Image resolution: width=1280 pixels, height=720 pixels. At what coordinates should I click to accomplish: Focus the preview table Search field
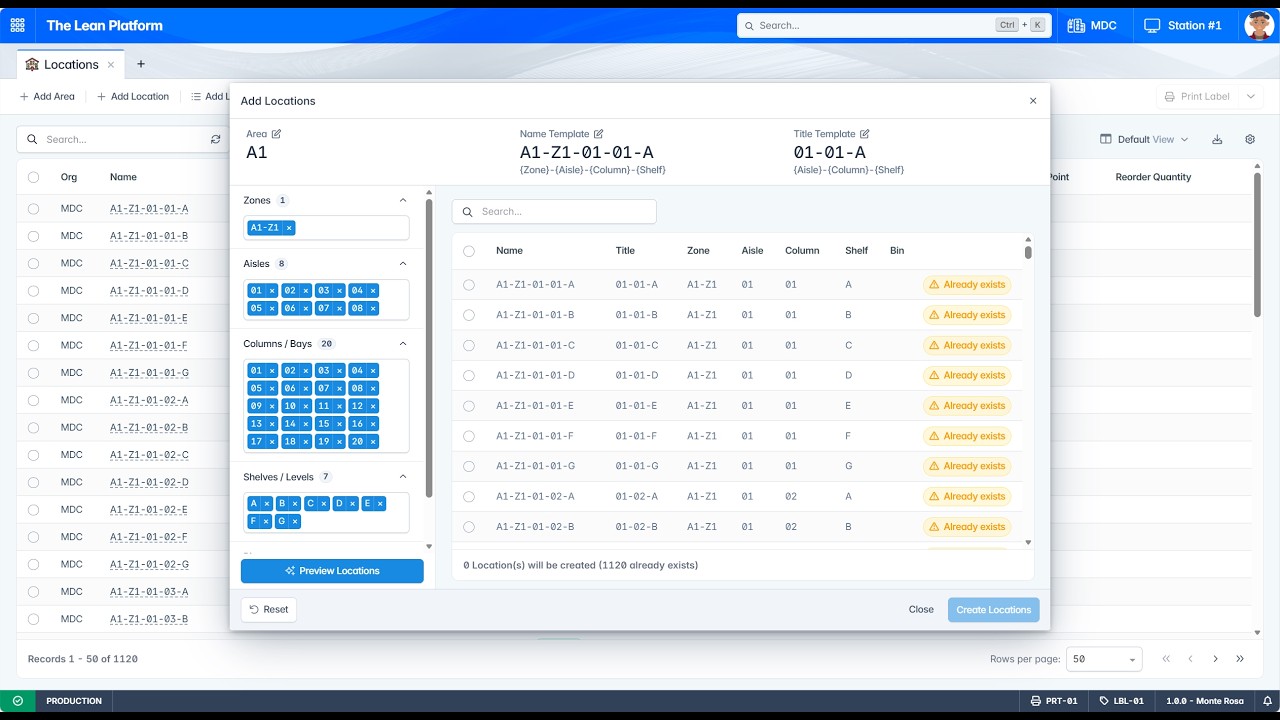[554, 212]
